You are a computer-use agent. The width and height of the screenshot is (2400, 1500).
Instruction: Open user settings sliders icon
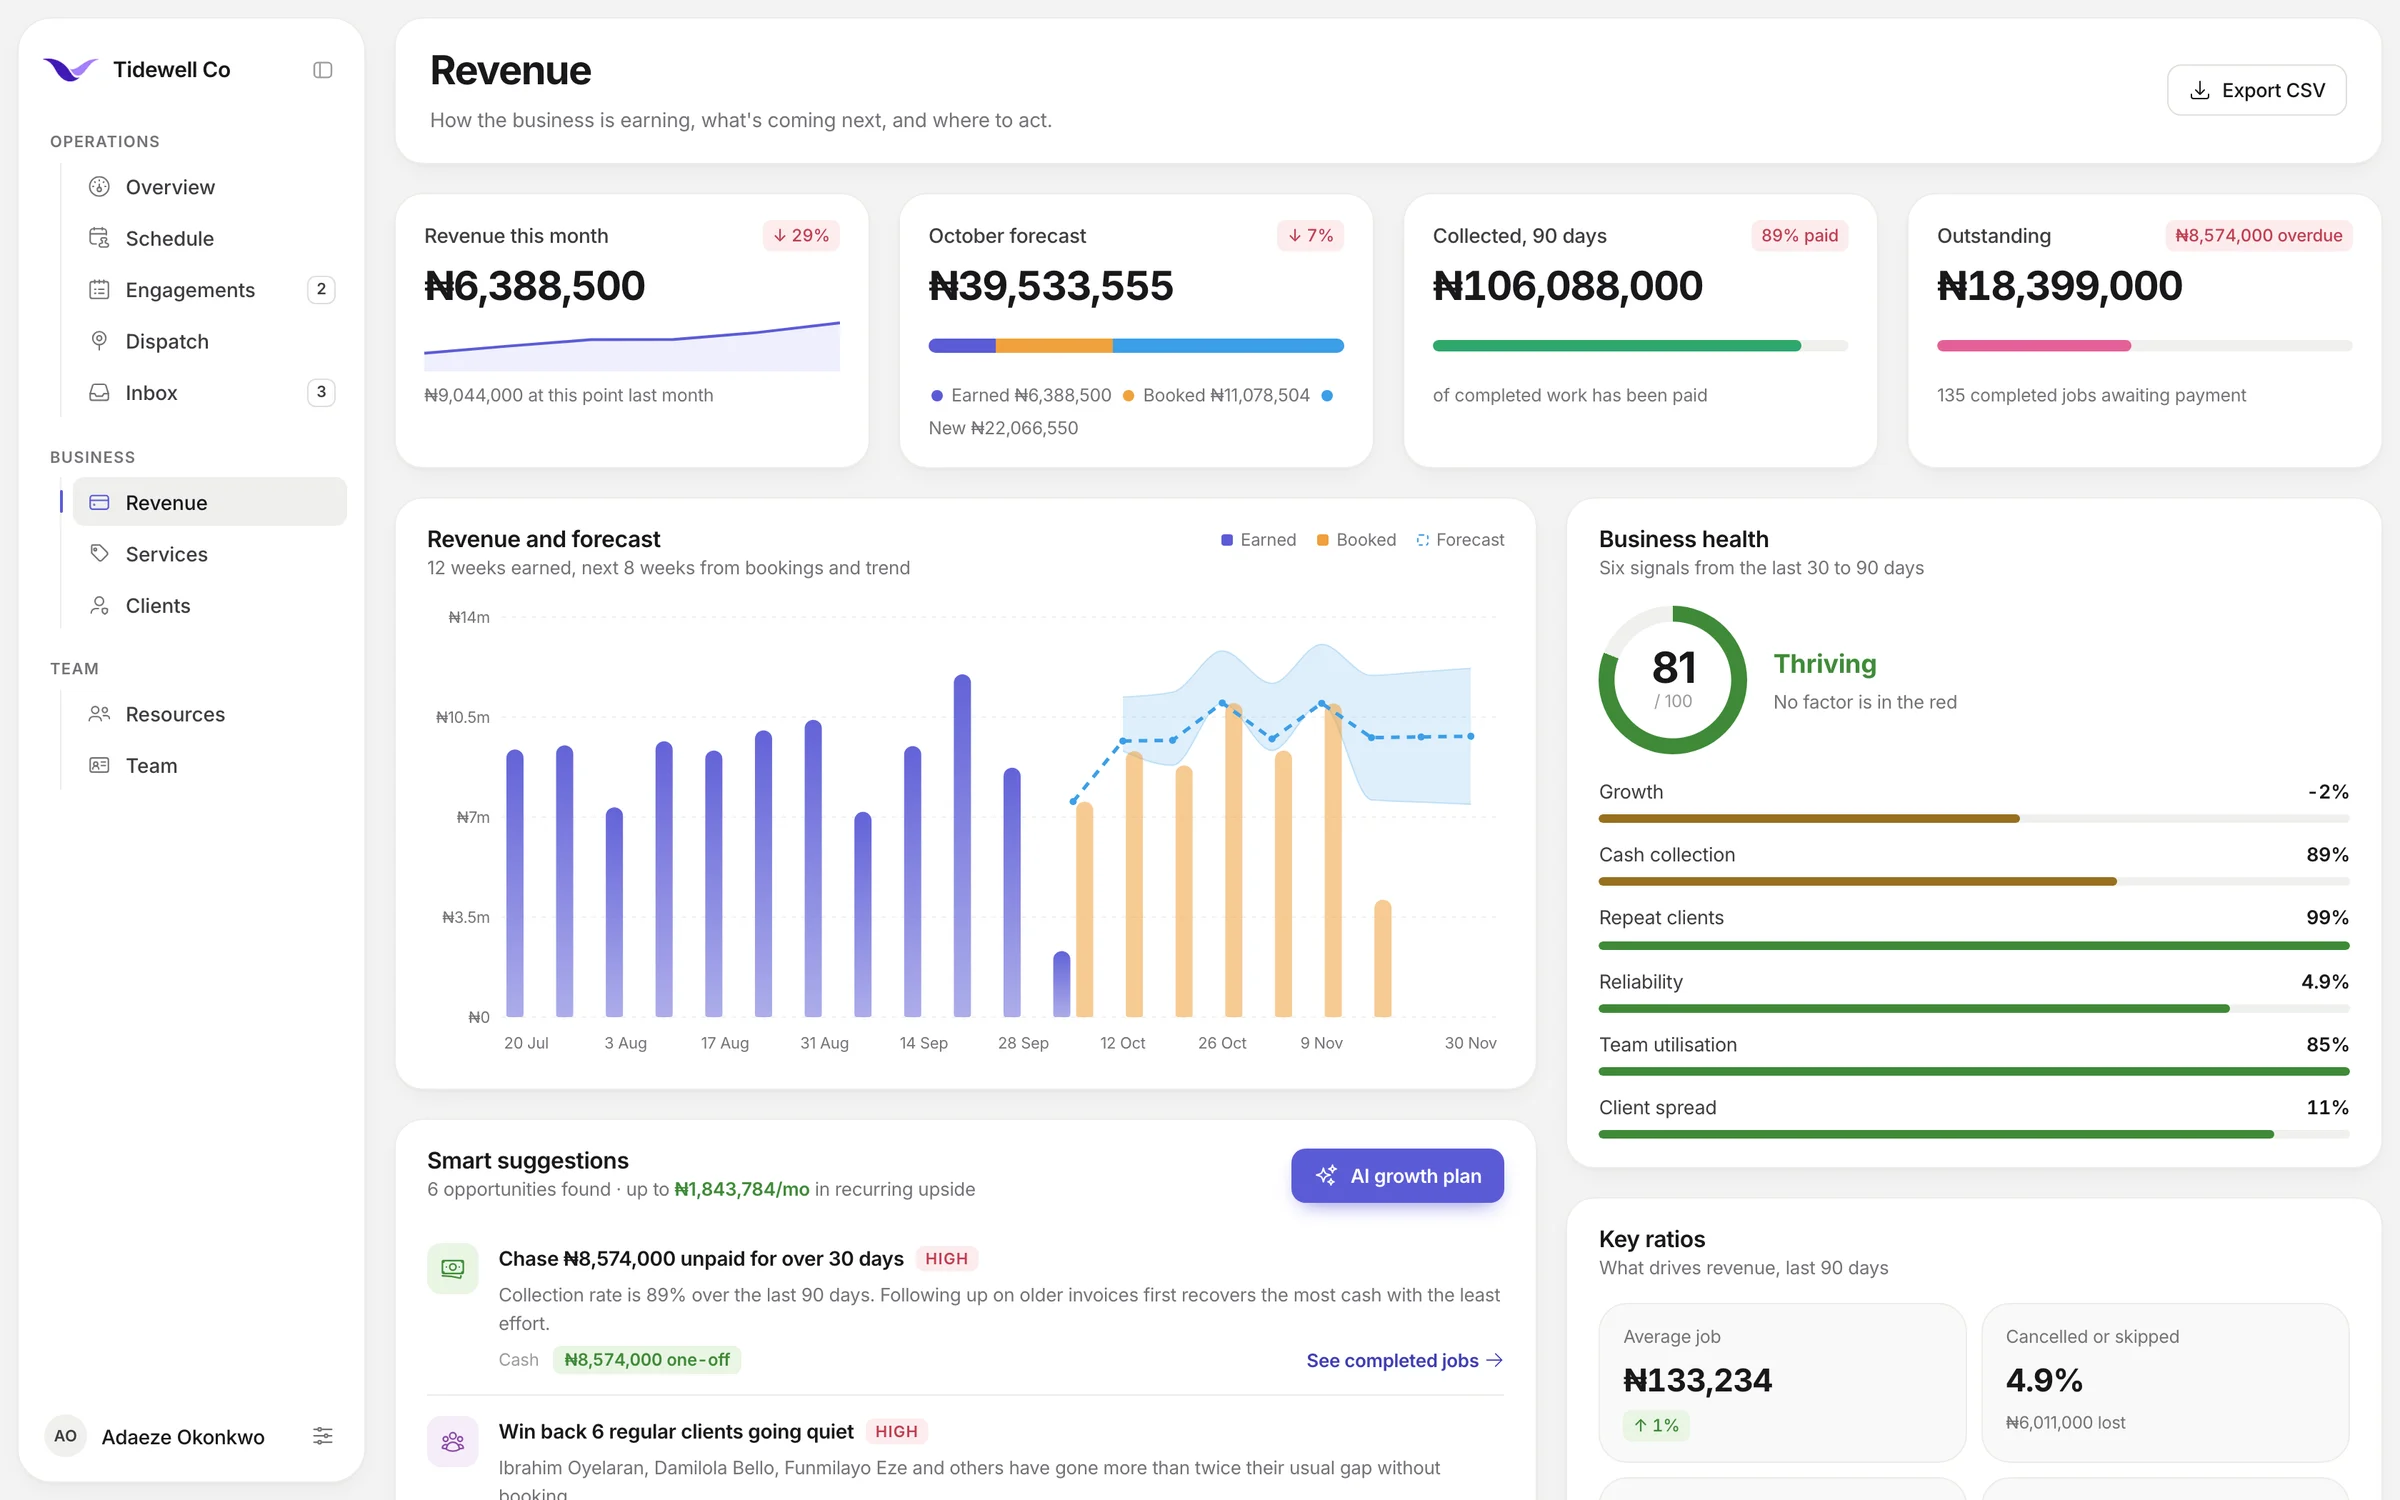coord(322,1436)
